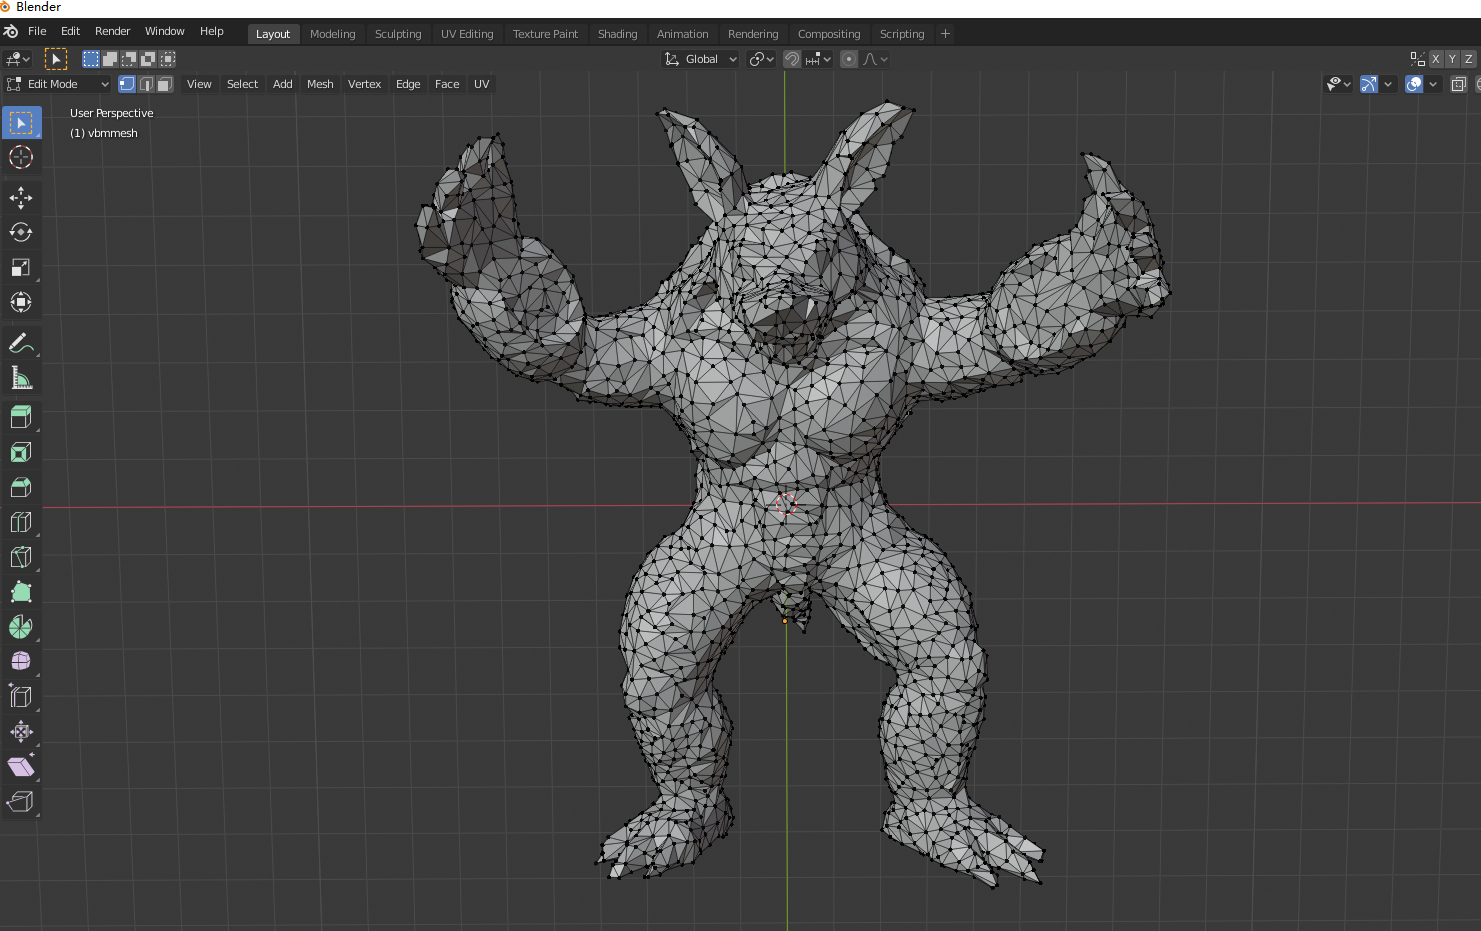Activate the Extrude Region tool
This screenshot has width=1481, height=931.
click(x=21, y=417)
